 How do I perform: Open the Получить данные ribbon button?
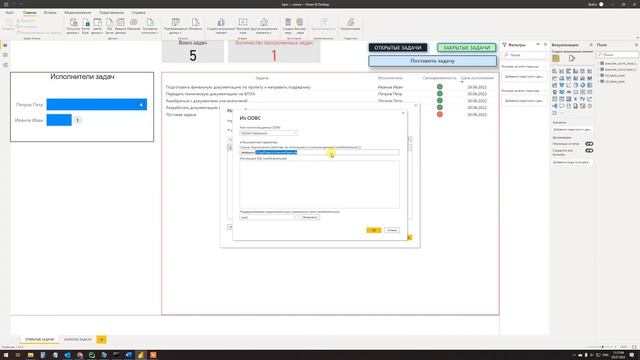73,26
